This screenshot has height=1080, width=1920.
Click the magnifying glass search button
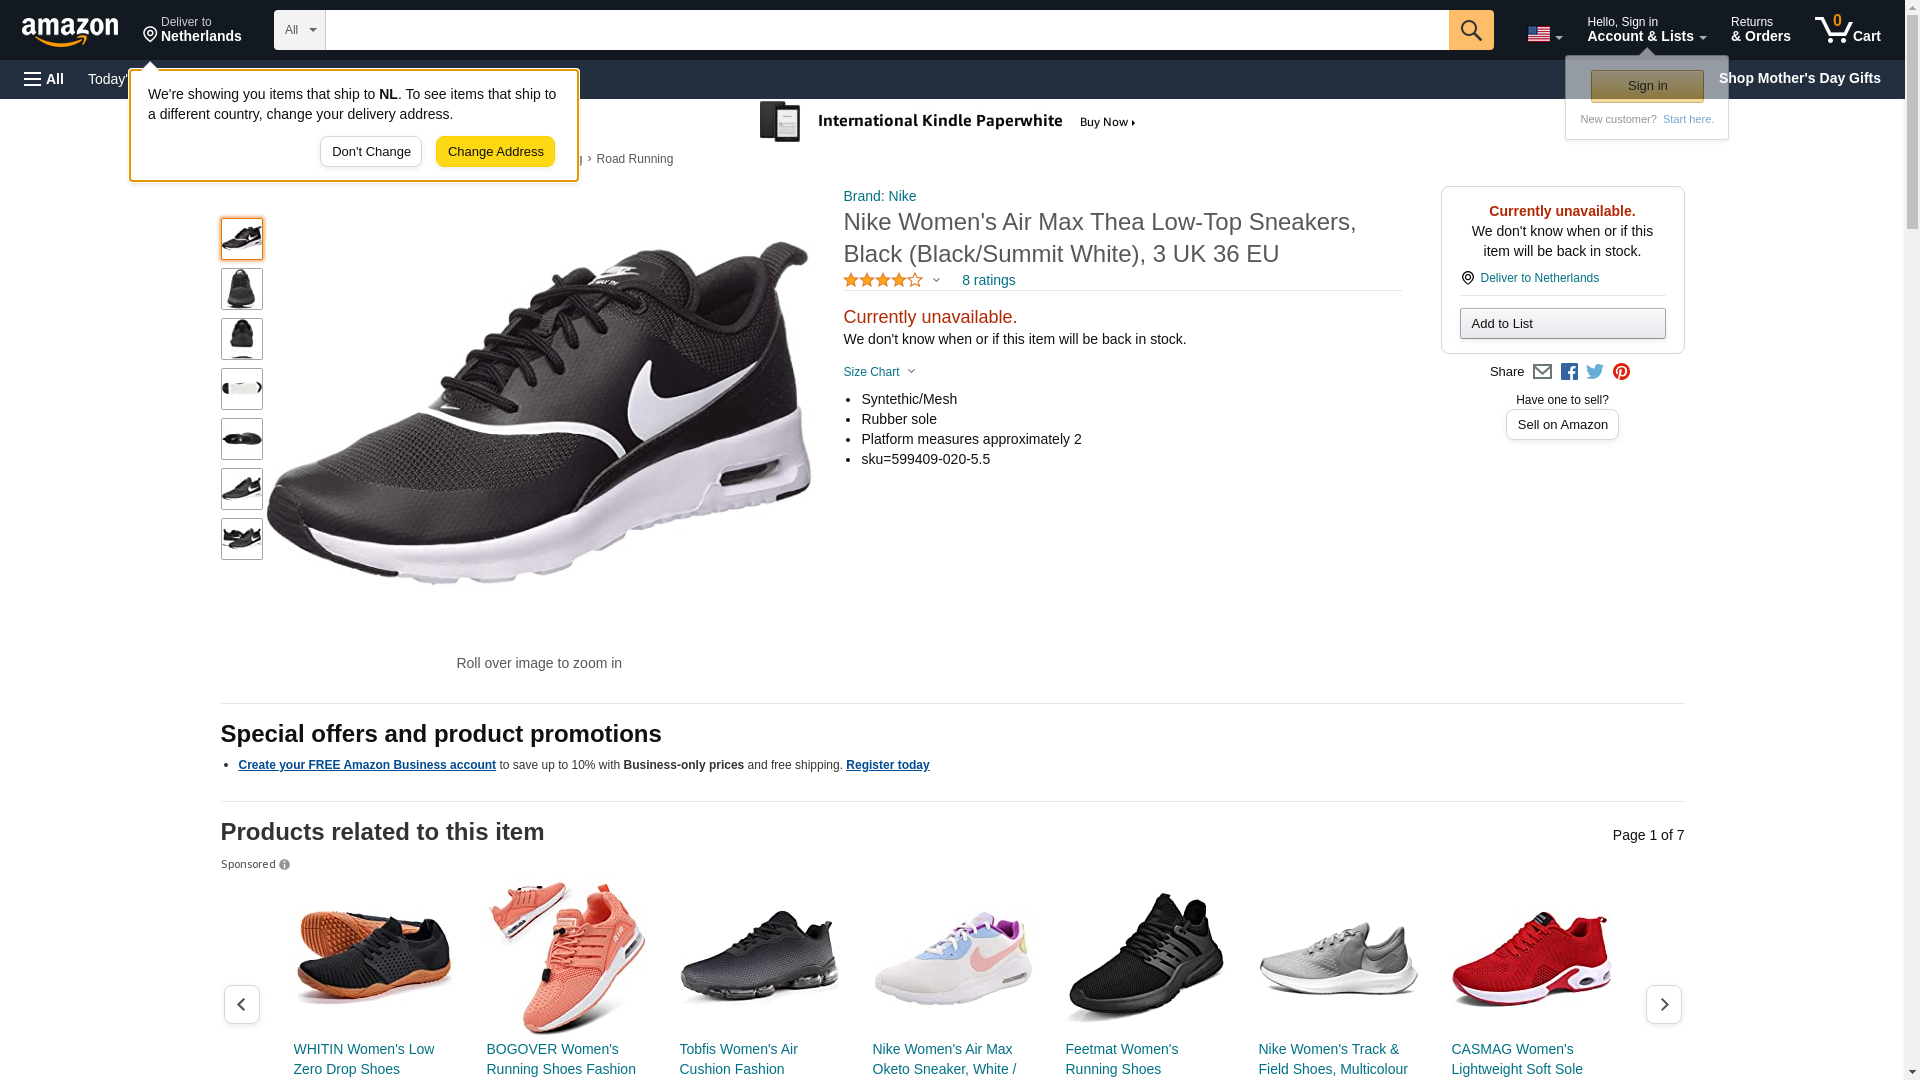(x=1470, y=30)
